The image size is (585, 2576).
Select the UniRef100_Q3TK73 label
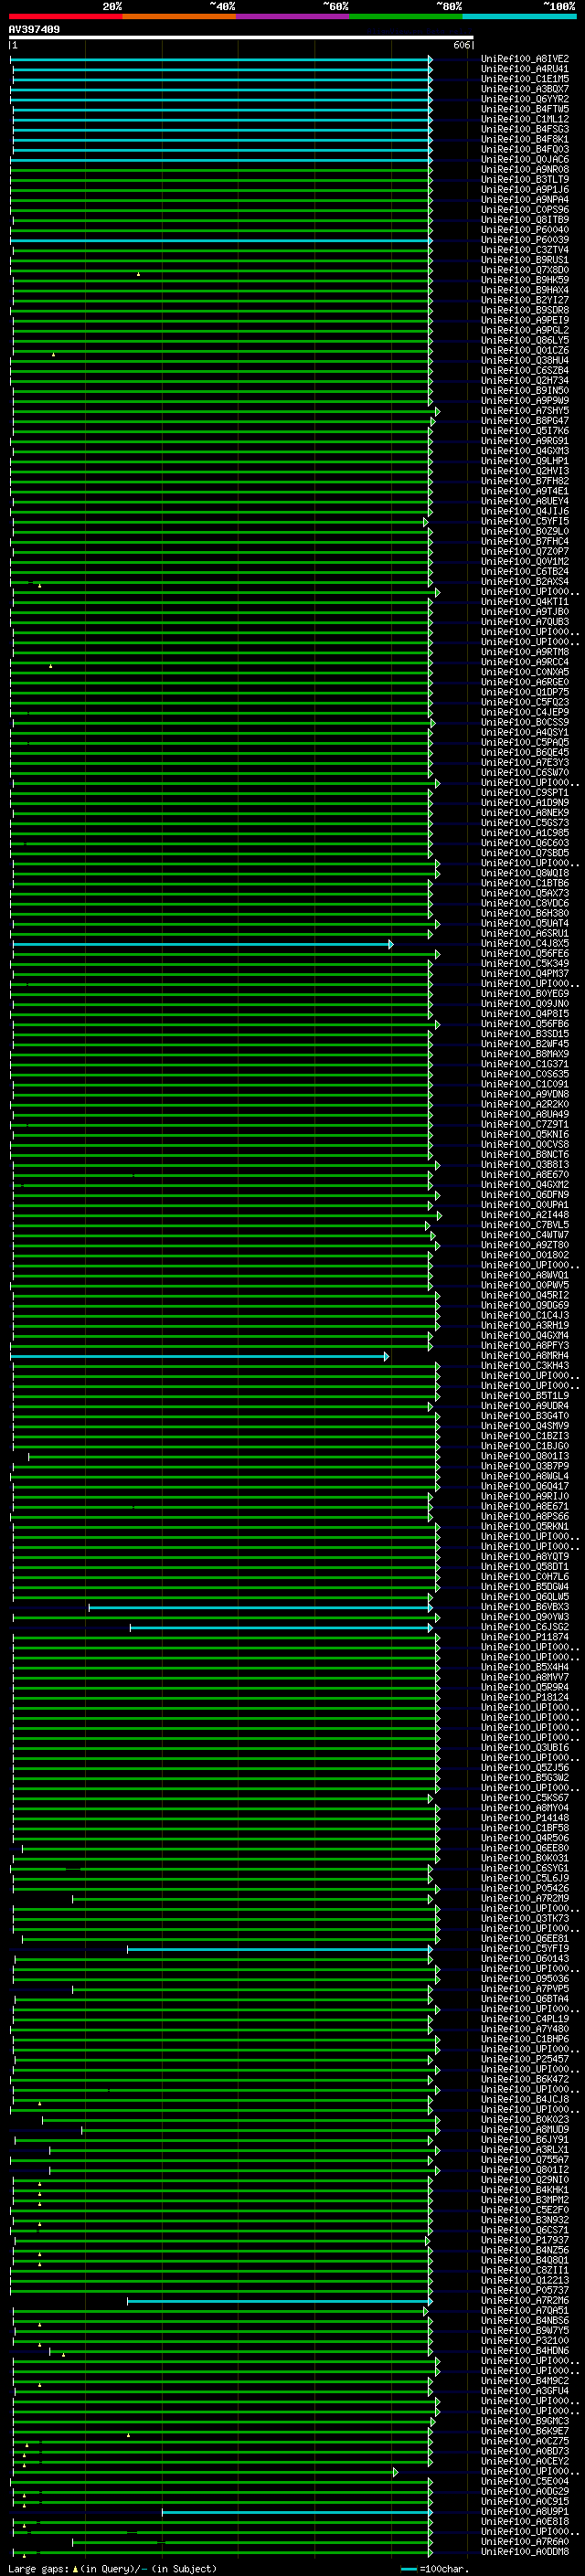[x=524, y=1919]
